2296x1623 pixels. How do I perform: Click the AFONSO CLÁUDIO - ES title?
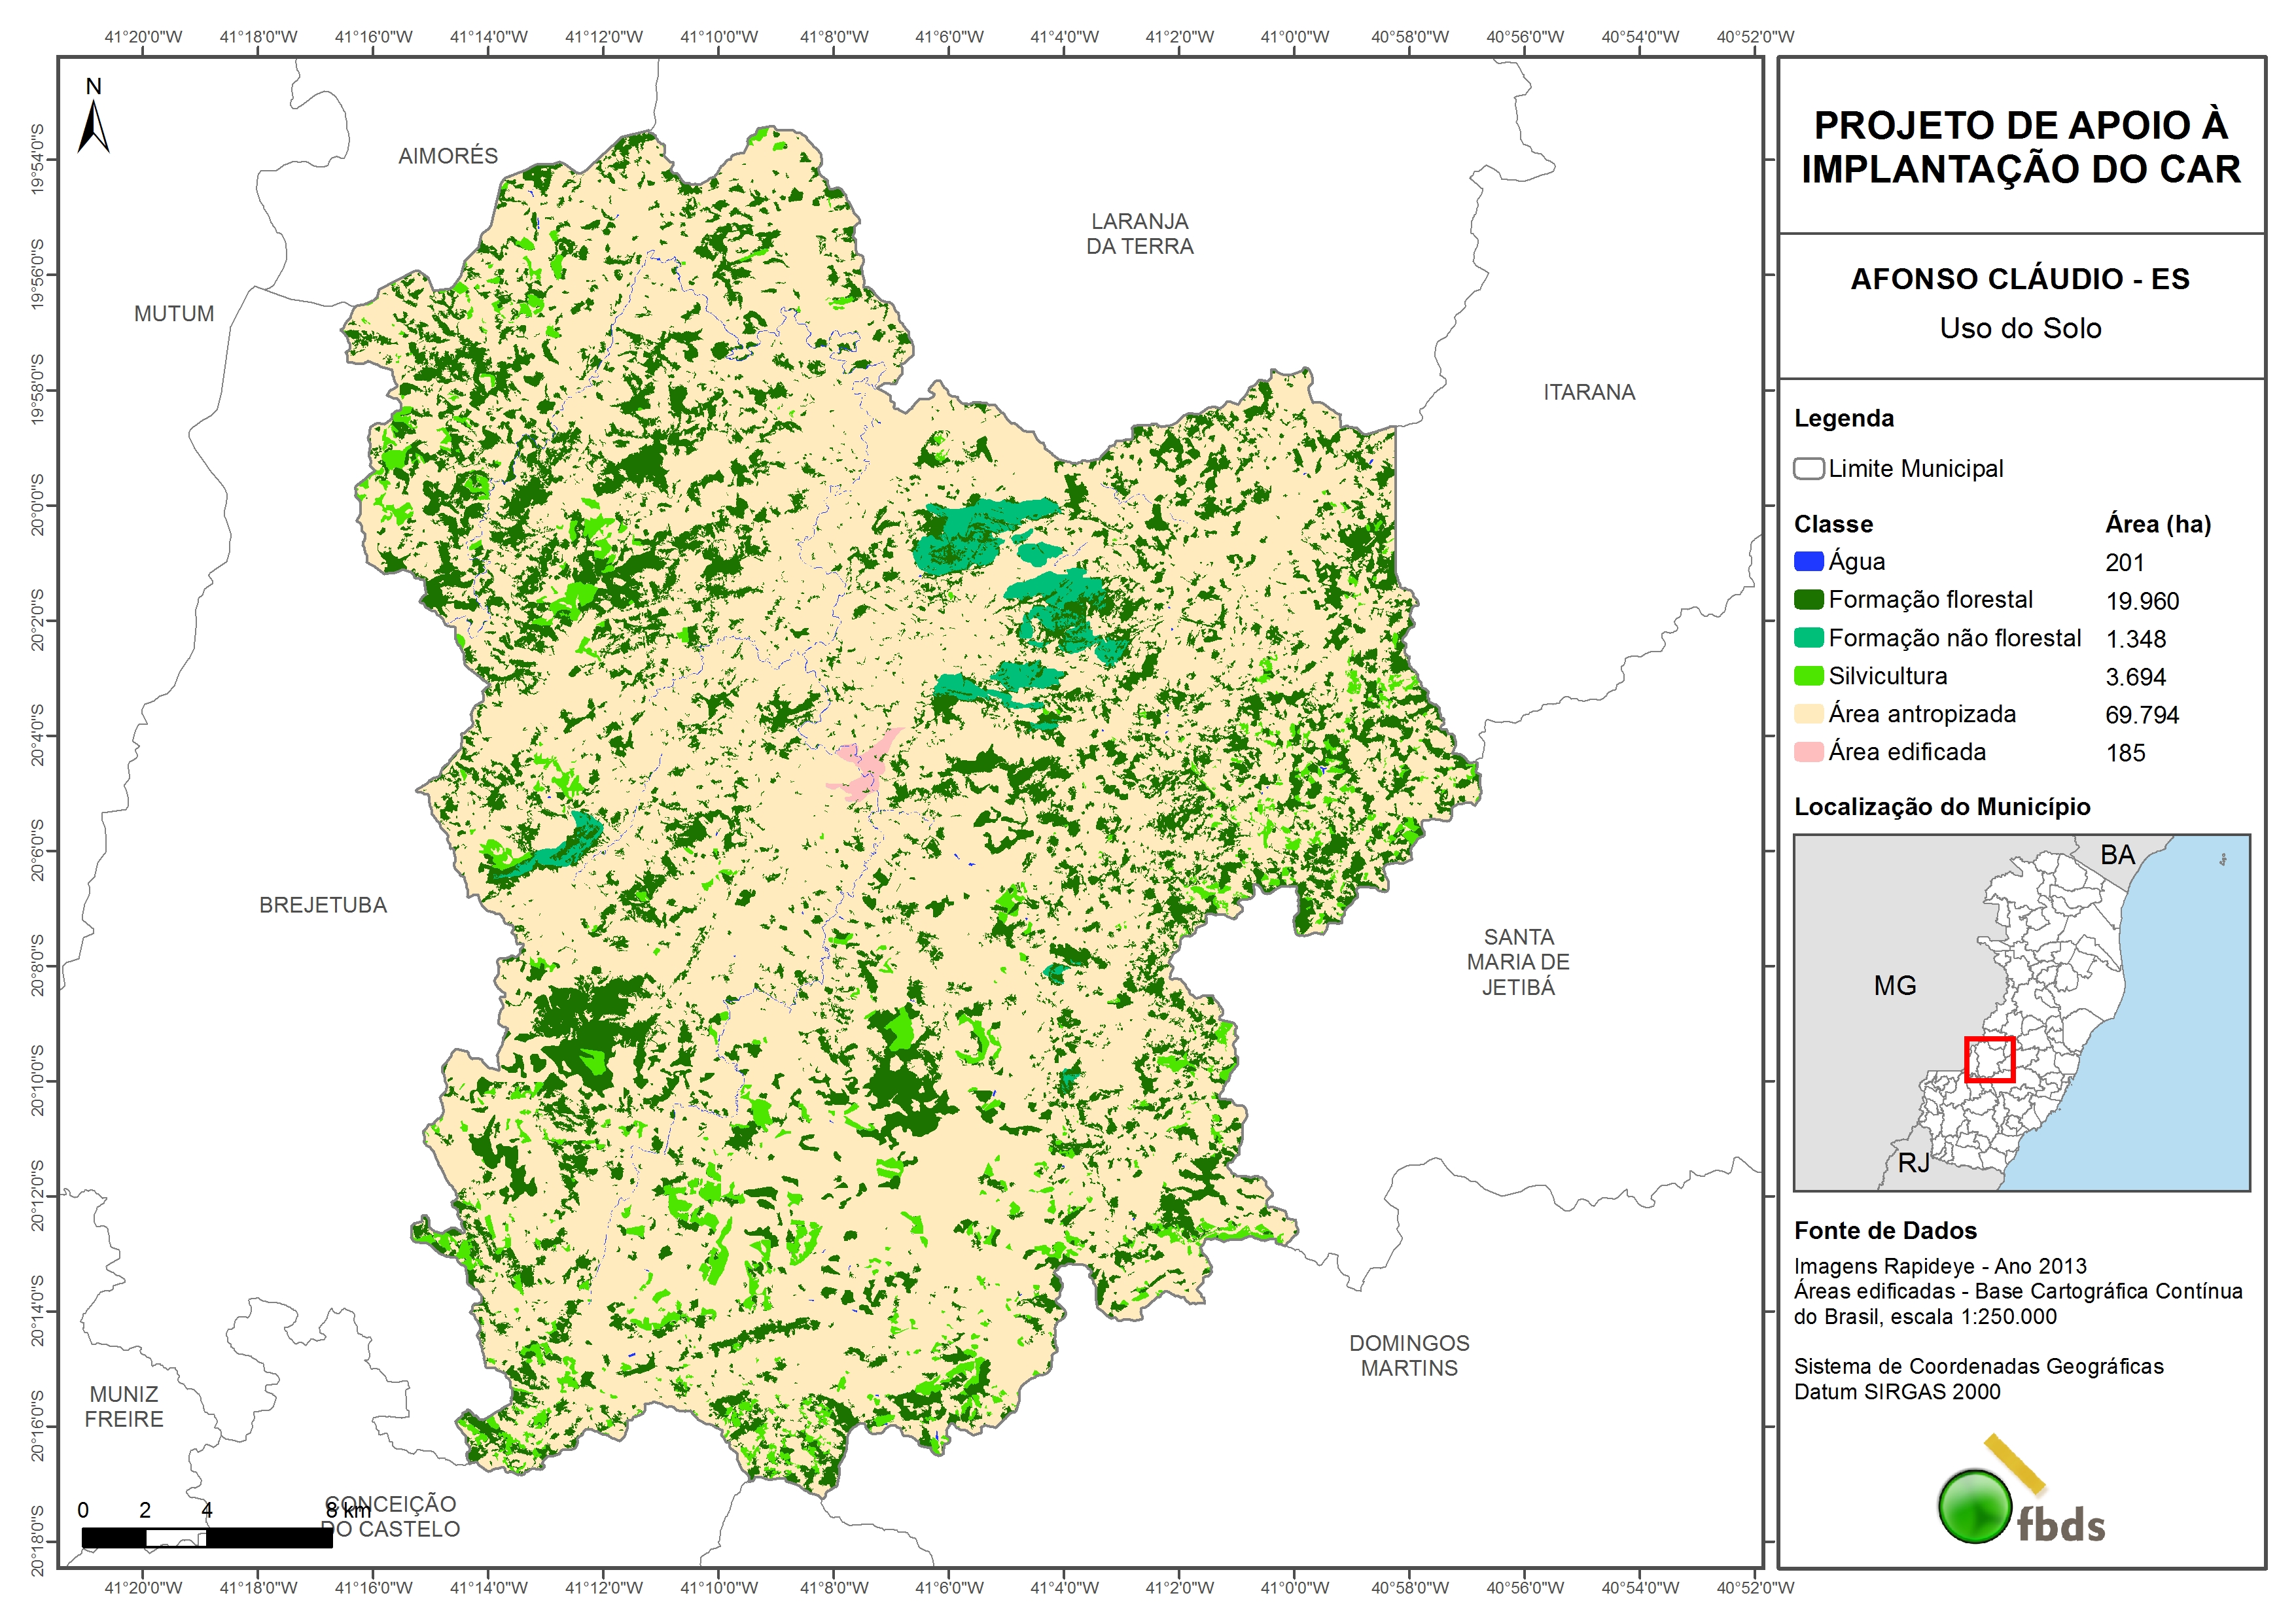[2019, 279]
